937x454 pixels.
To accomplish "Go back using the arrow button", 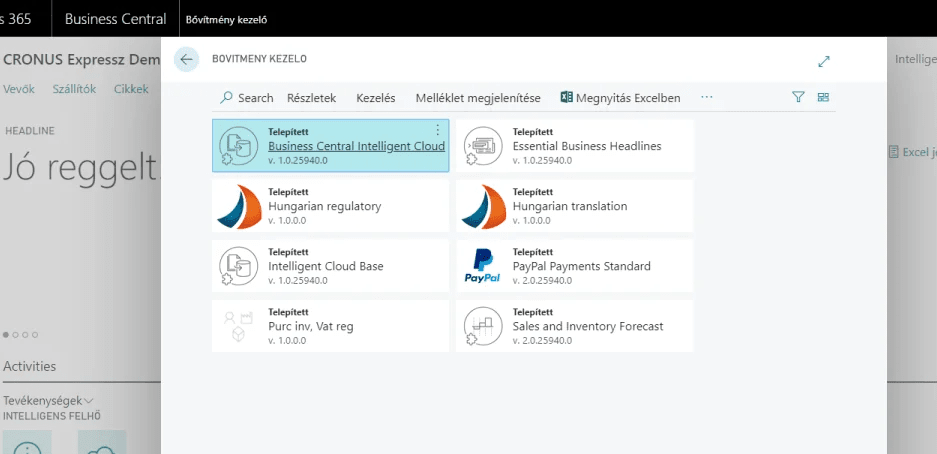I will coord(186,60).
